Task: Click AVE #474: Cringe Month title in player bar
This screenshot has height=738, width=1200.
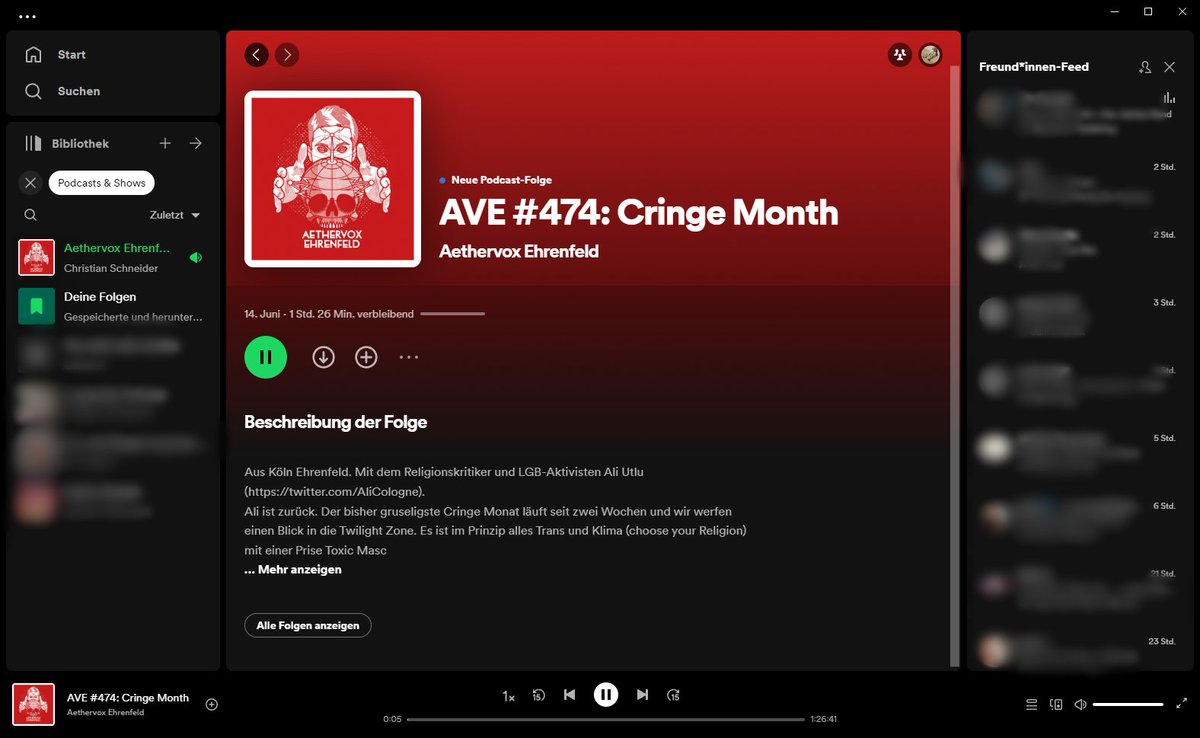Action: point(128,698)
